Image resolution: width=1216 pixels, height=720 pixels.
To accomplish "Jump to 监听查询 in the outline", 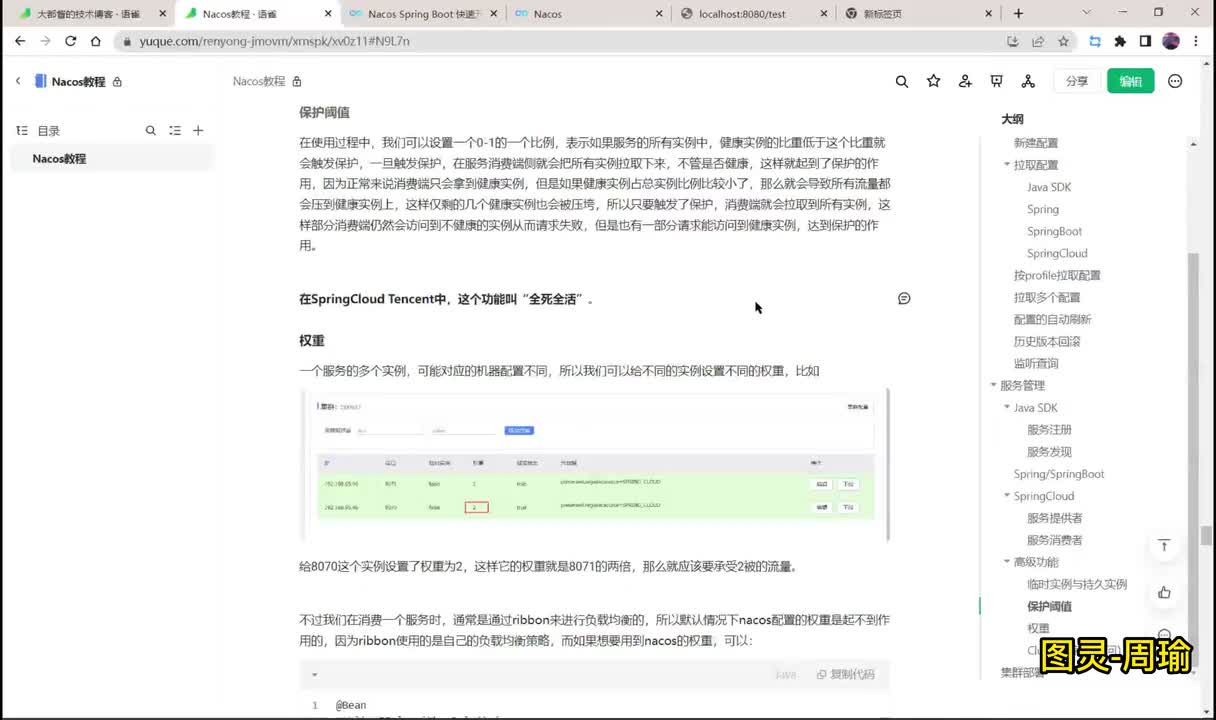I will click(1036, 364).
